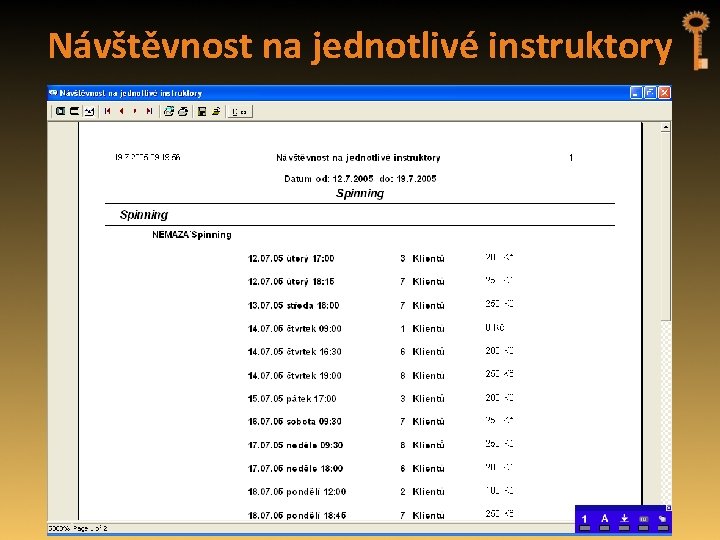Close the report preview window
Image resolution: width=720 pixels, height=540 pixels.
point(664,93)
